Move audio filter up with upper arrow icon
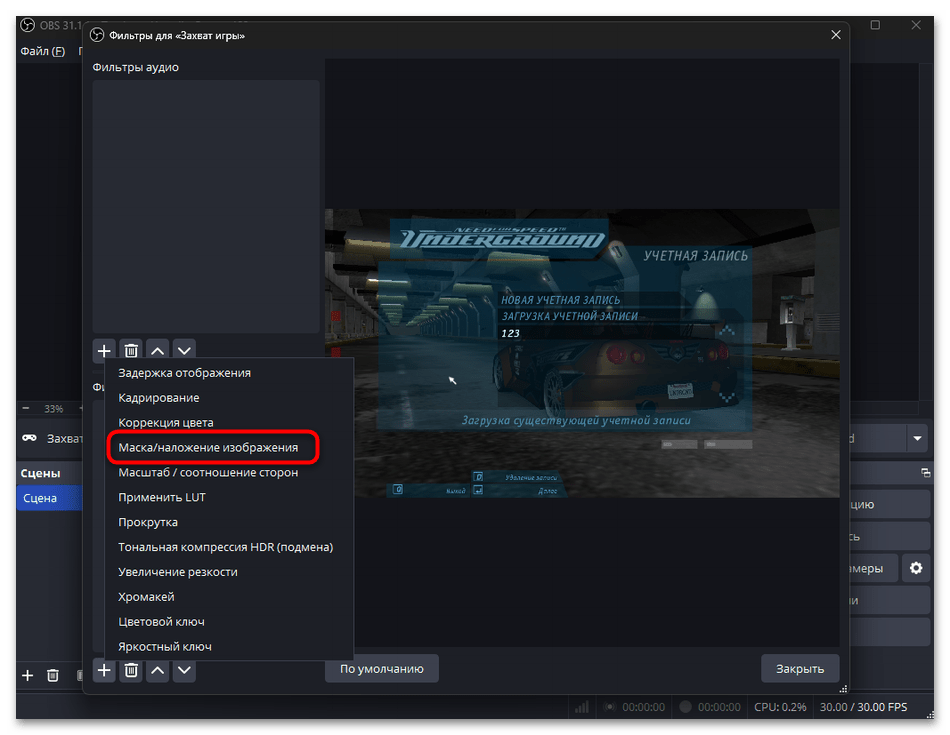Screen dimensions: 950x735 pos(158,350)
